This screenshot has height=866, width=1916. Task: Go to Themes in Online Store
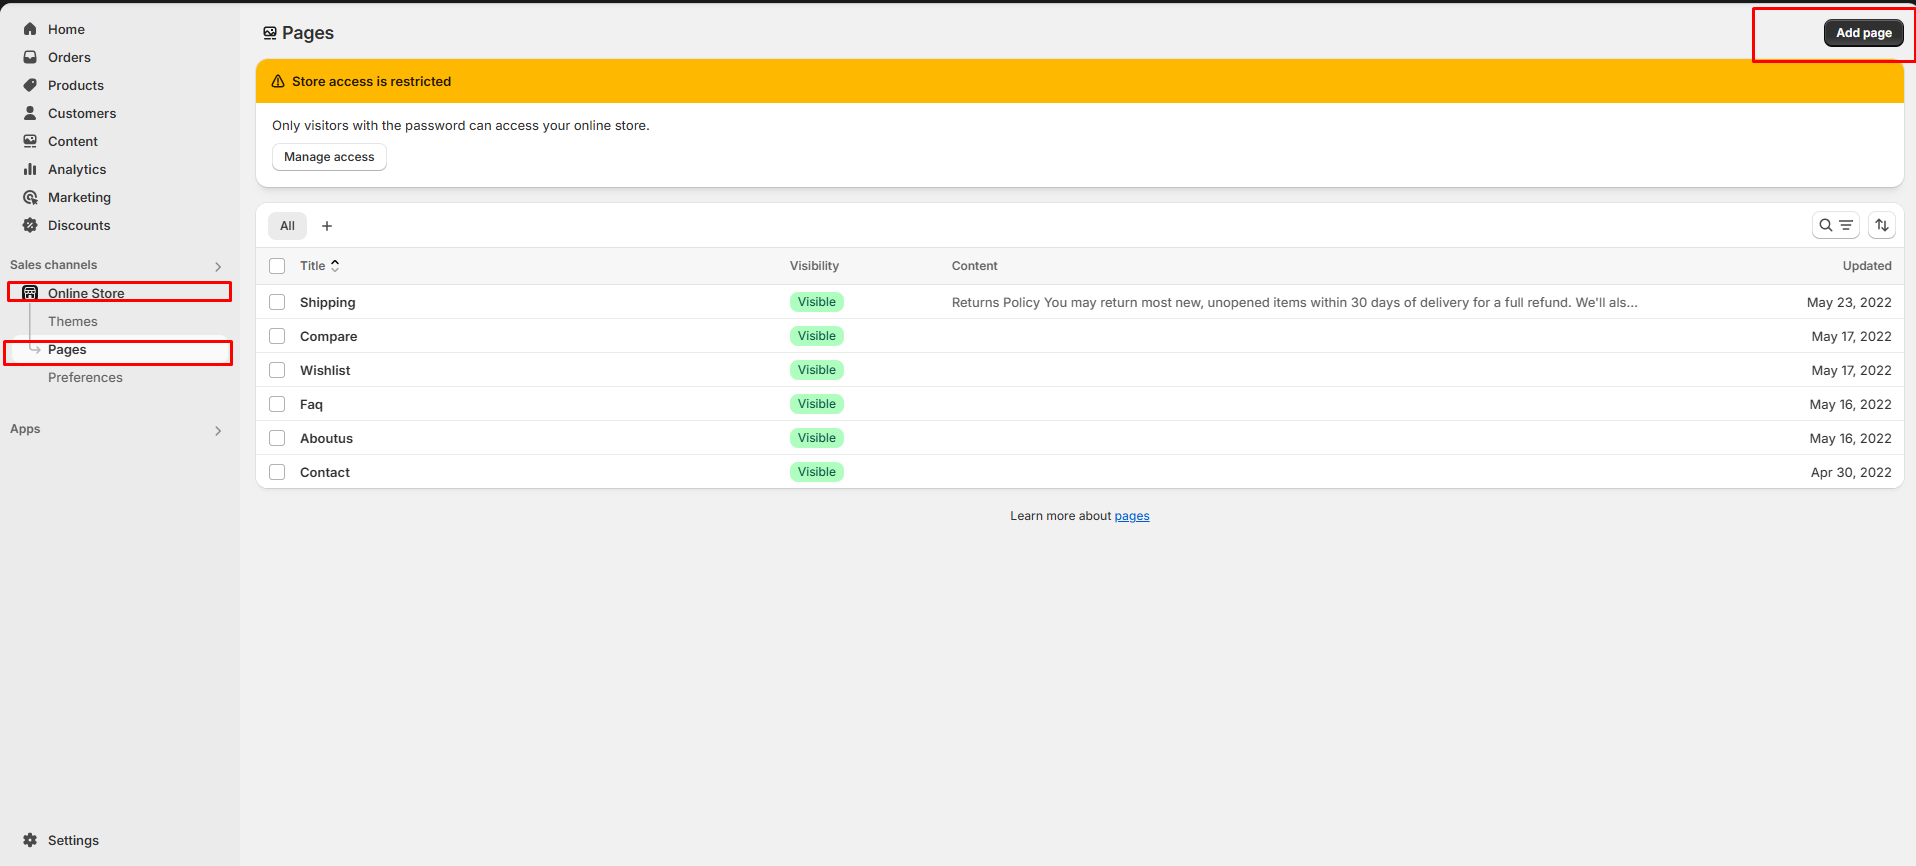coord(73,321)
